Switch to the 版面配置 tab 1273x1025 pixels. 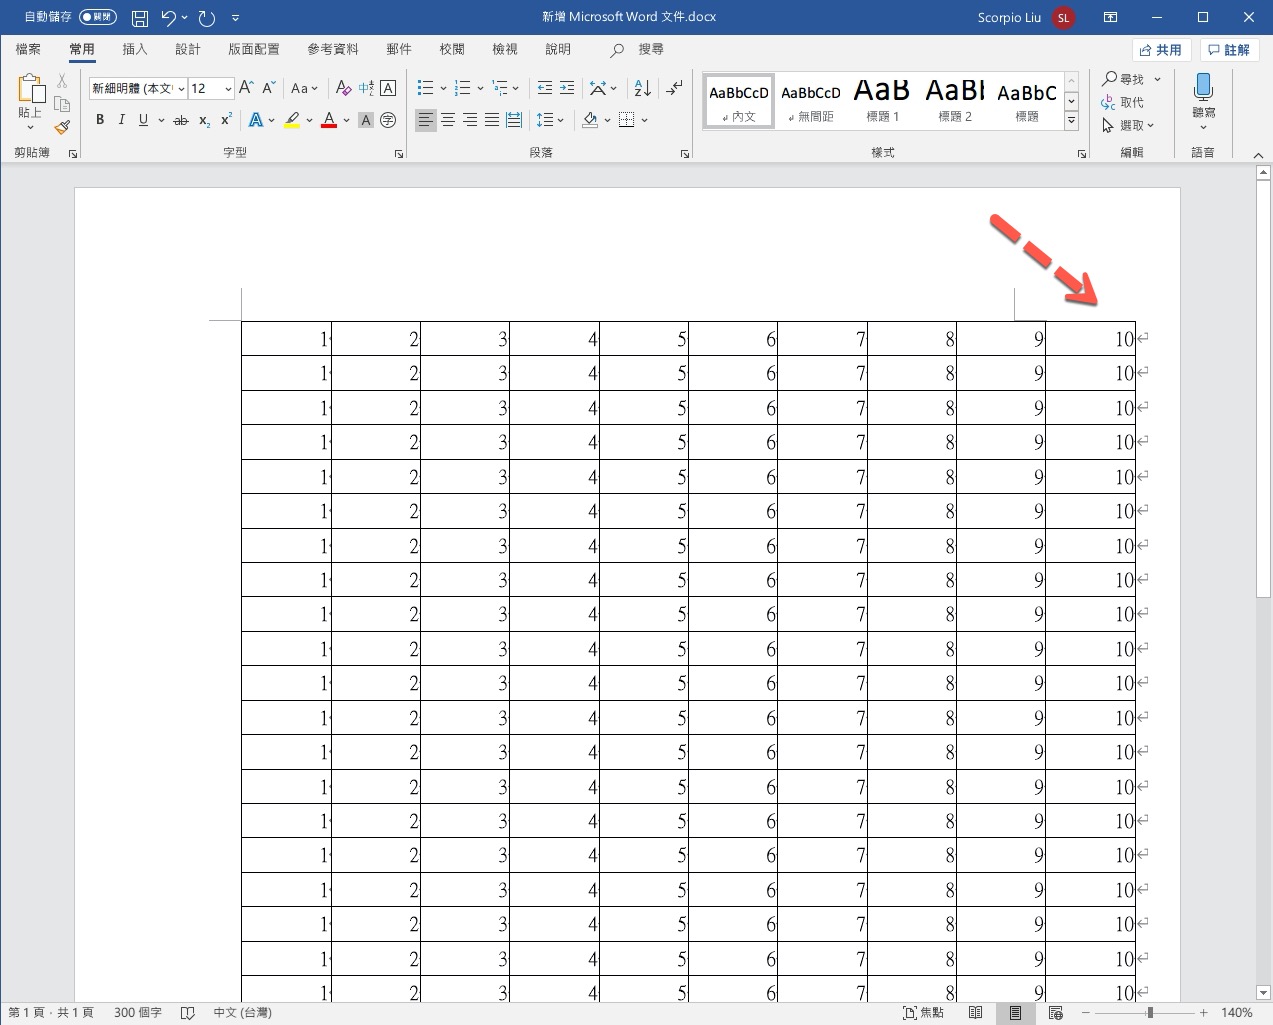pos(253,49)
